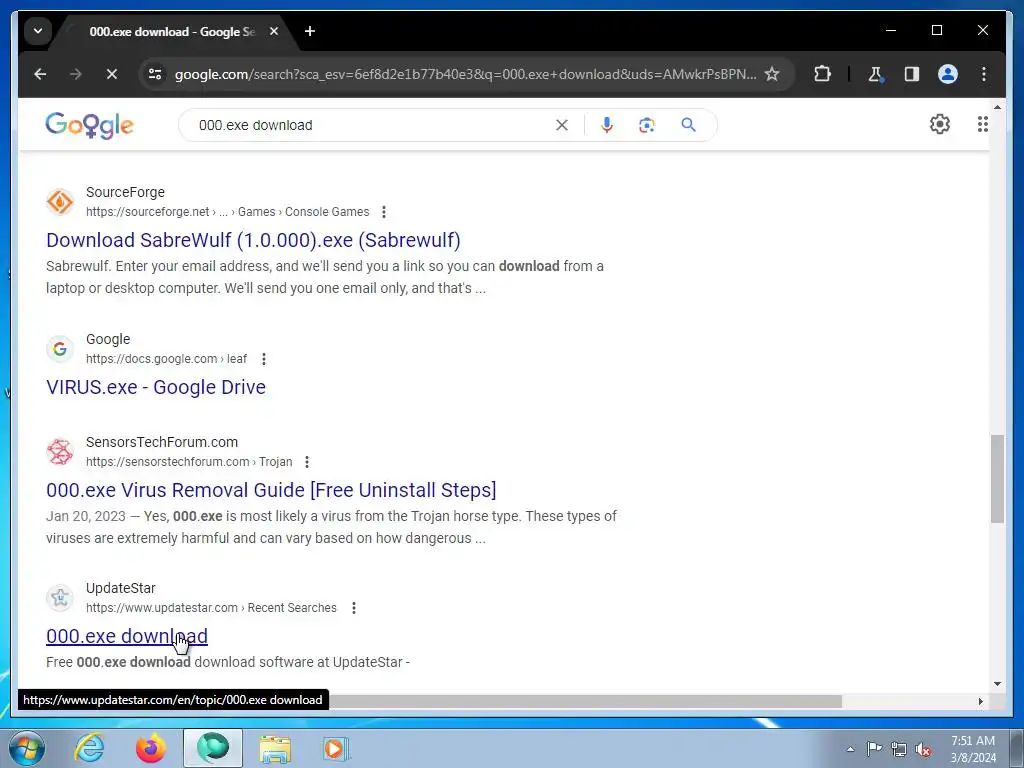Click the sourceforge.net breadcrumb URL
Image resolution: width=1024 pixels, height=768 pixels.
tap(228, 212)
